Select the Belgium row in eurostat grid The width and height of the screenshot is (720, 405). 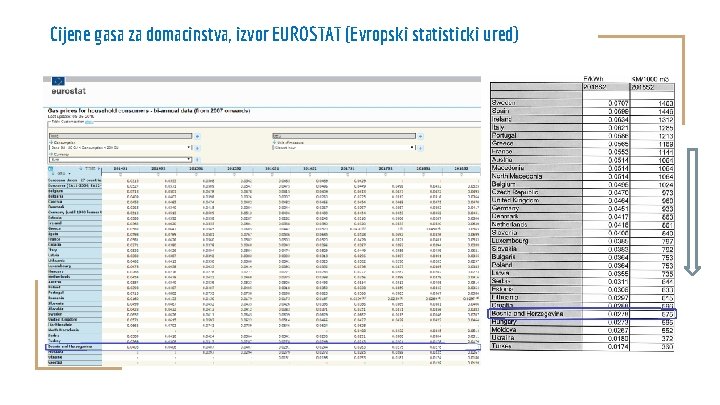point(264,191)
